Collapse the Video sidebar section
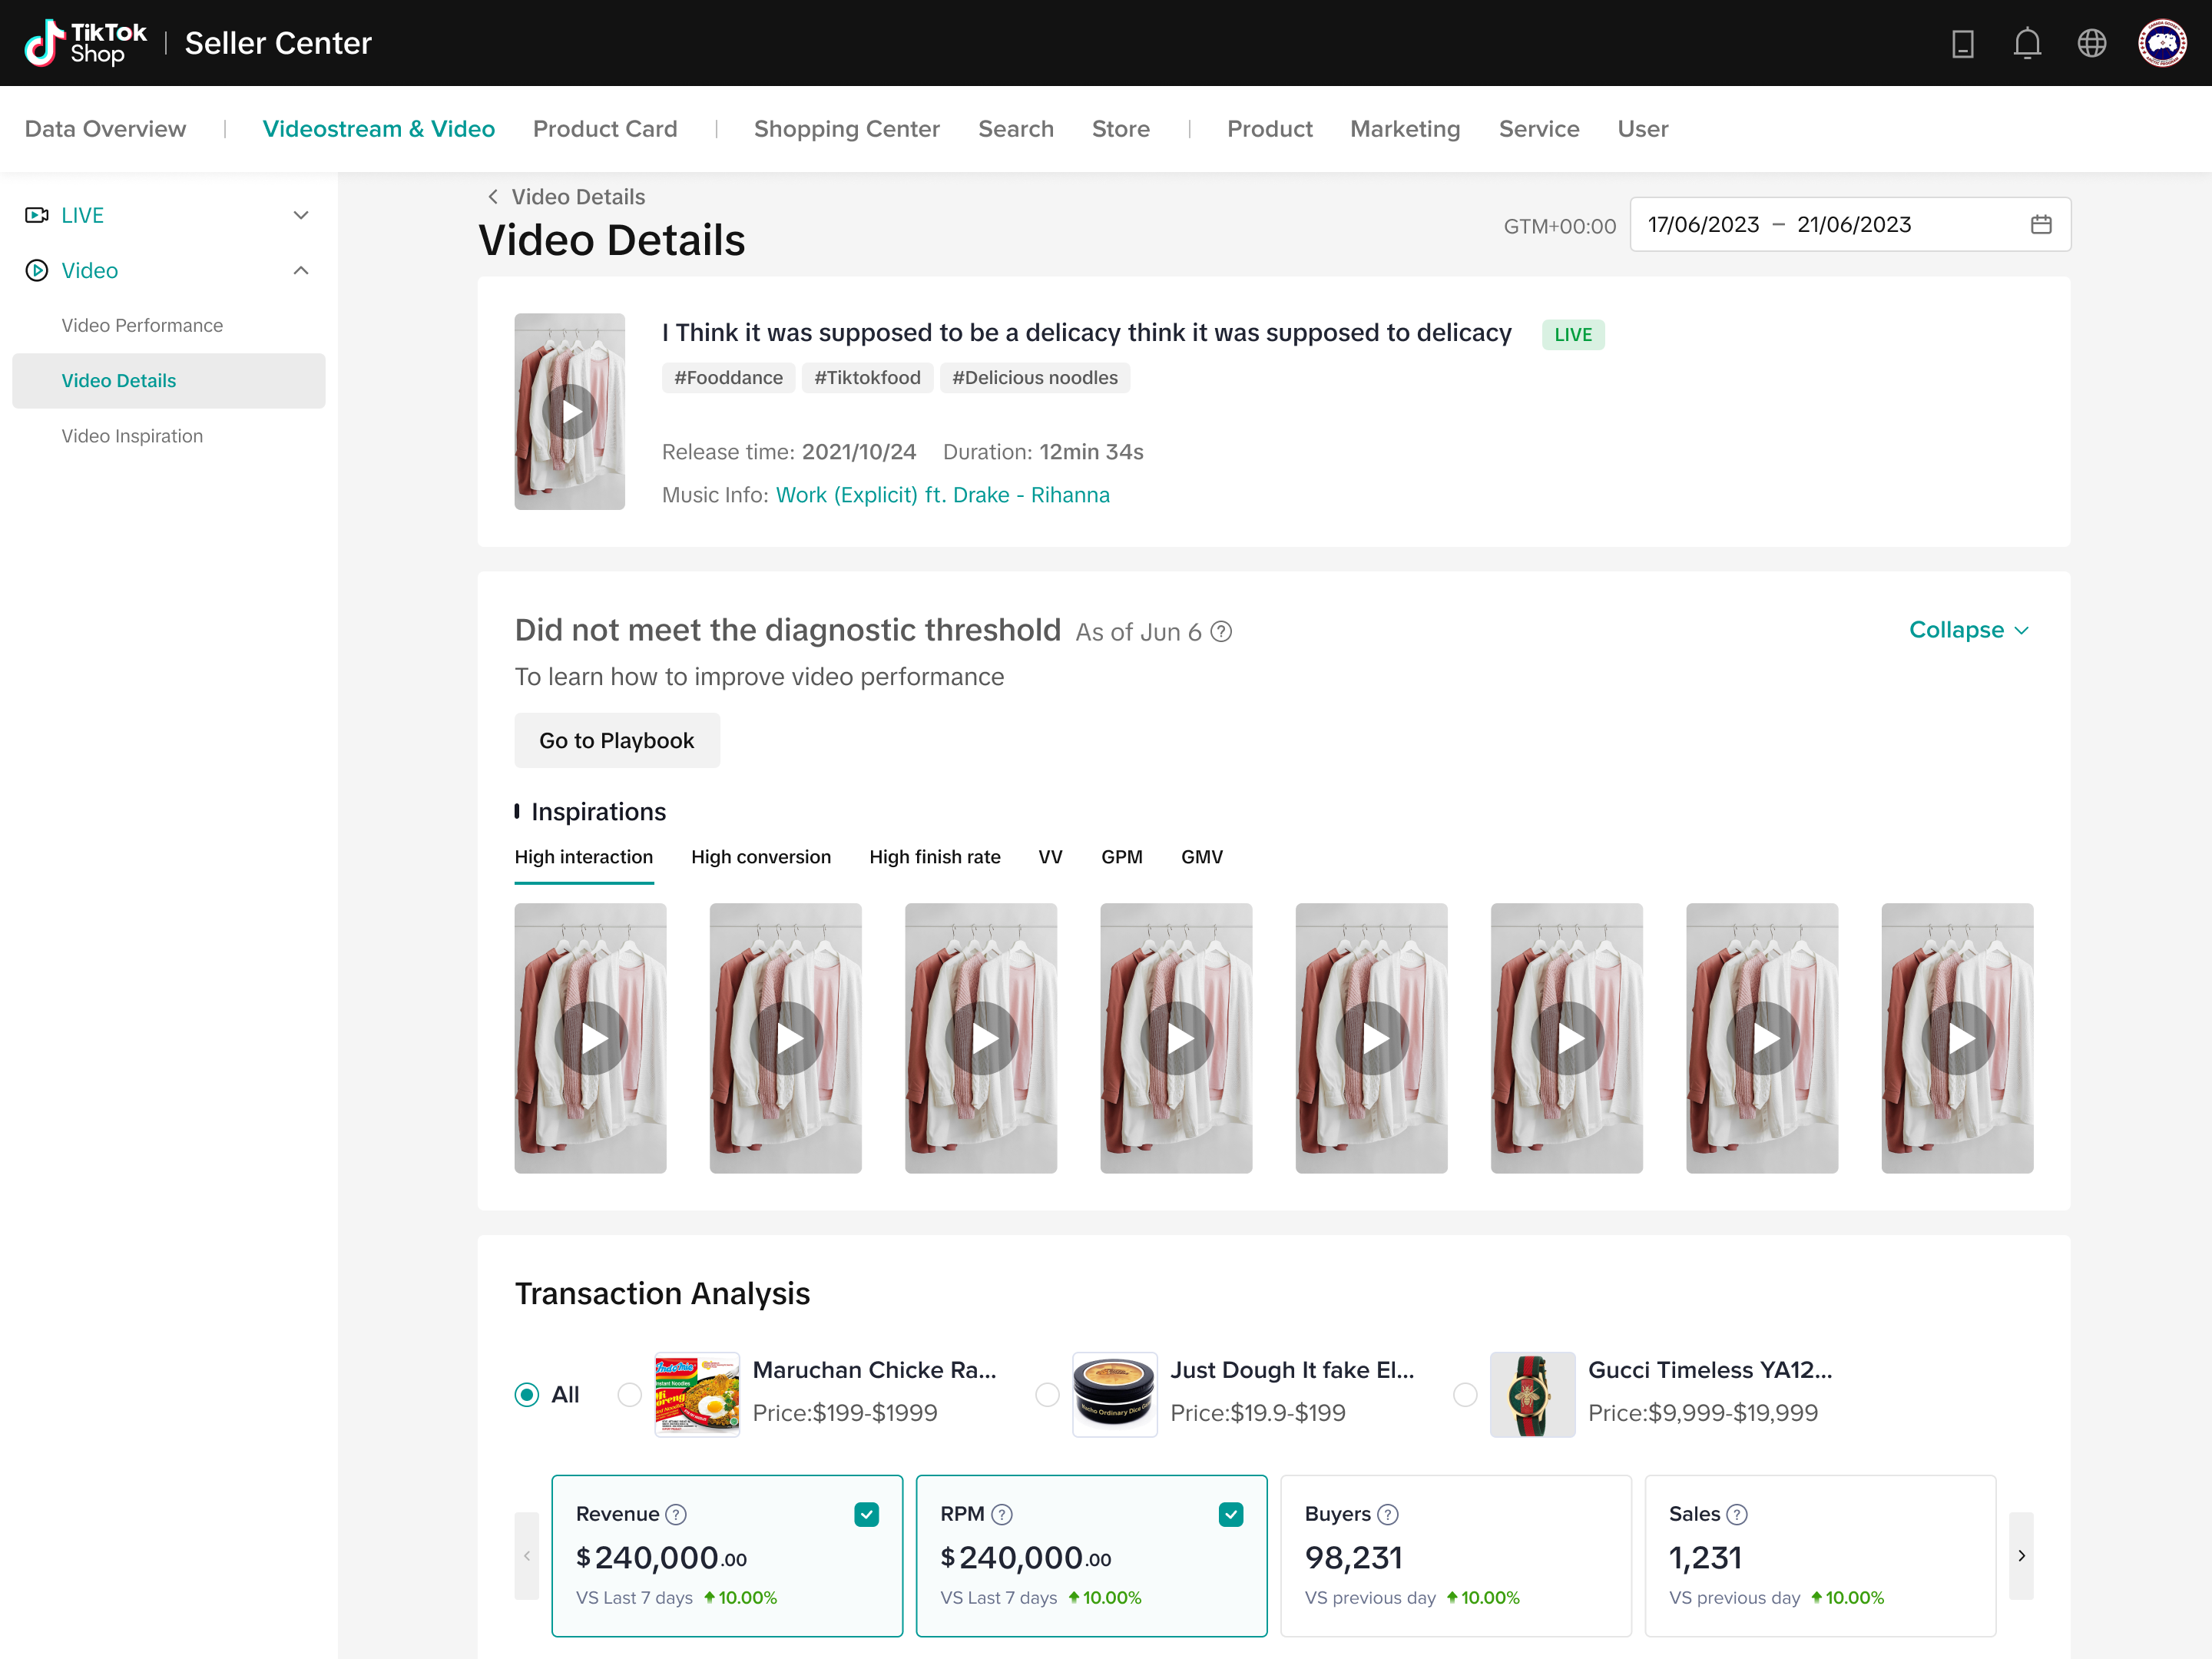Viewport: 2212px width, 1659px height. (300, 270)
